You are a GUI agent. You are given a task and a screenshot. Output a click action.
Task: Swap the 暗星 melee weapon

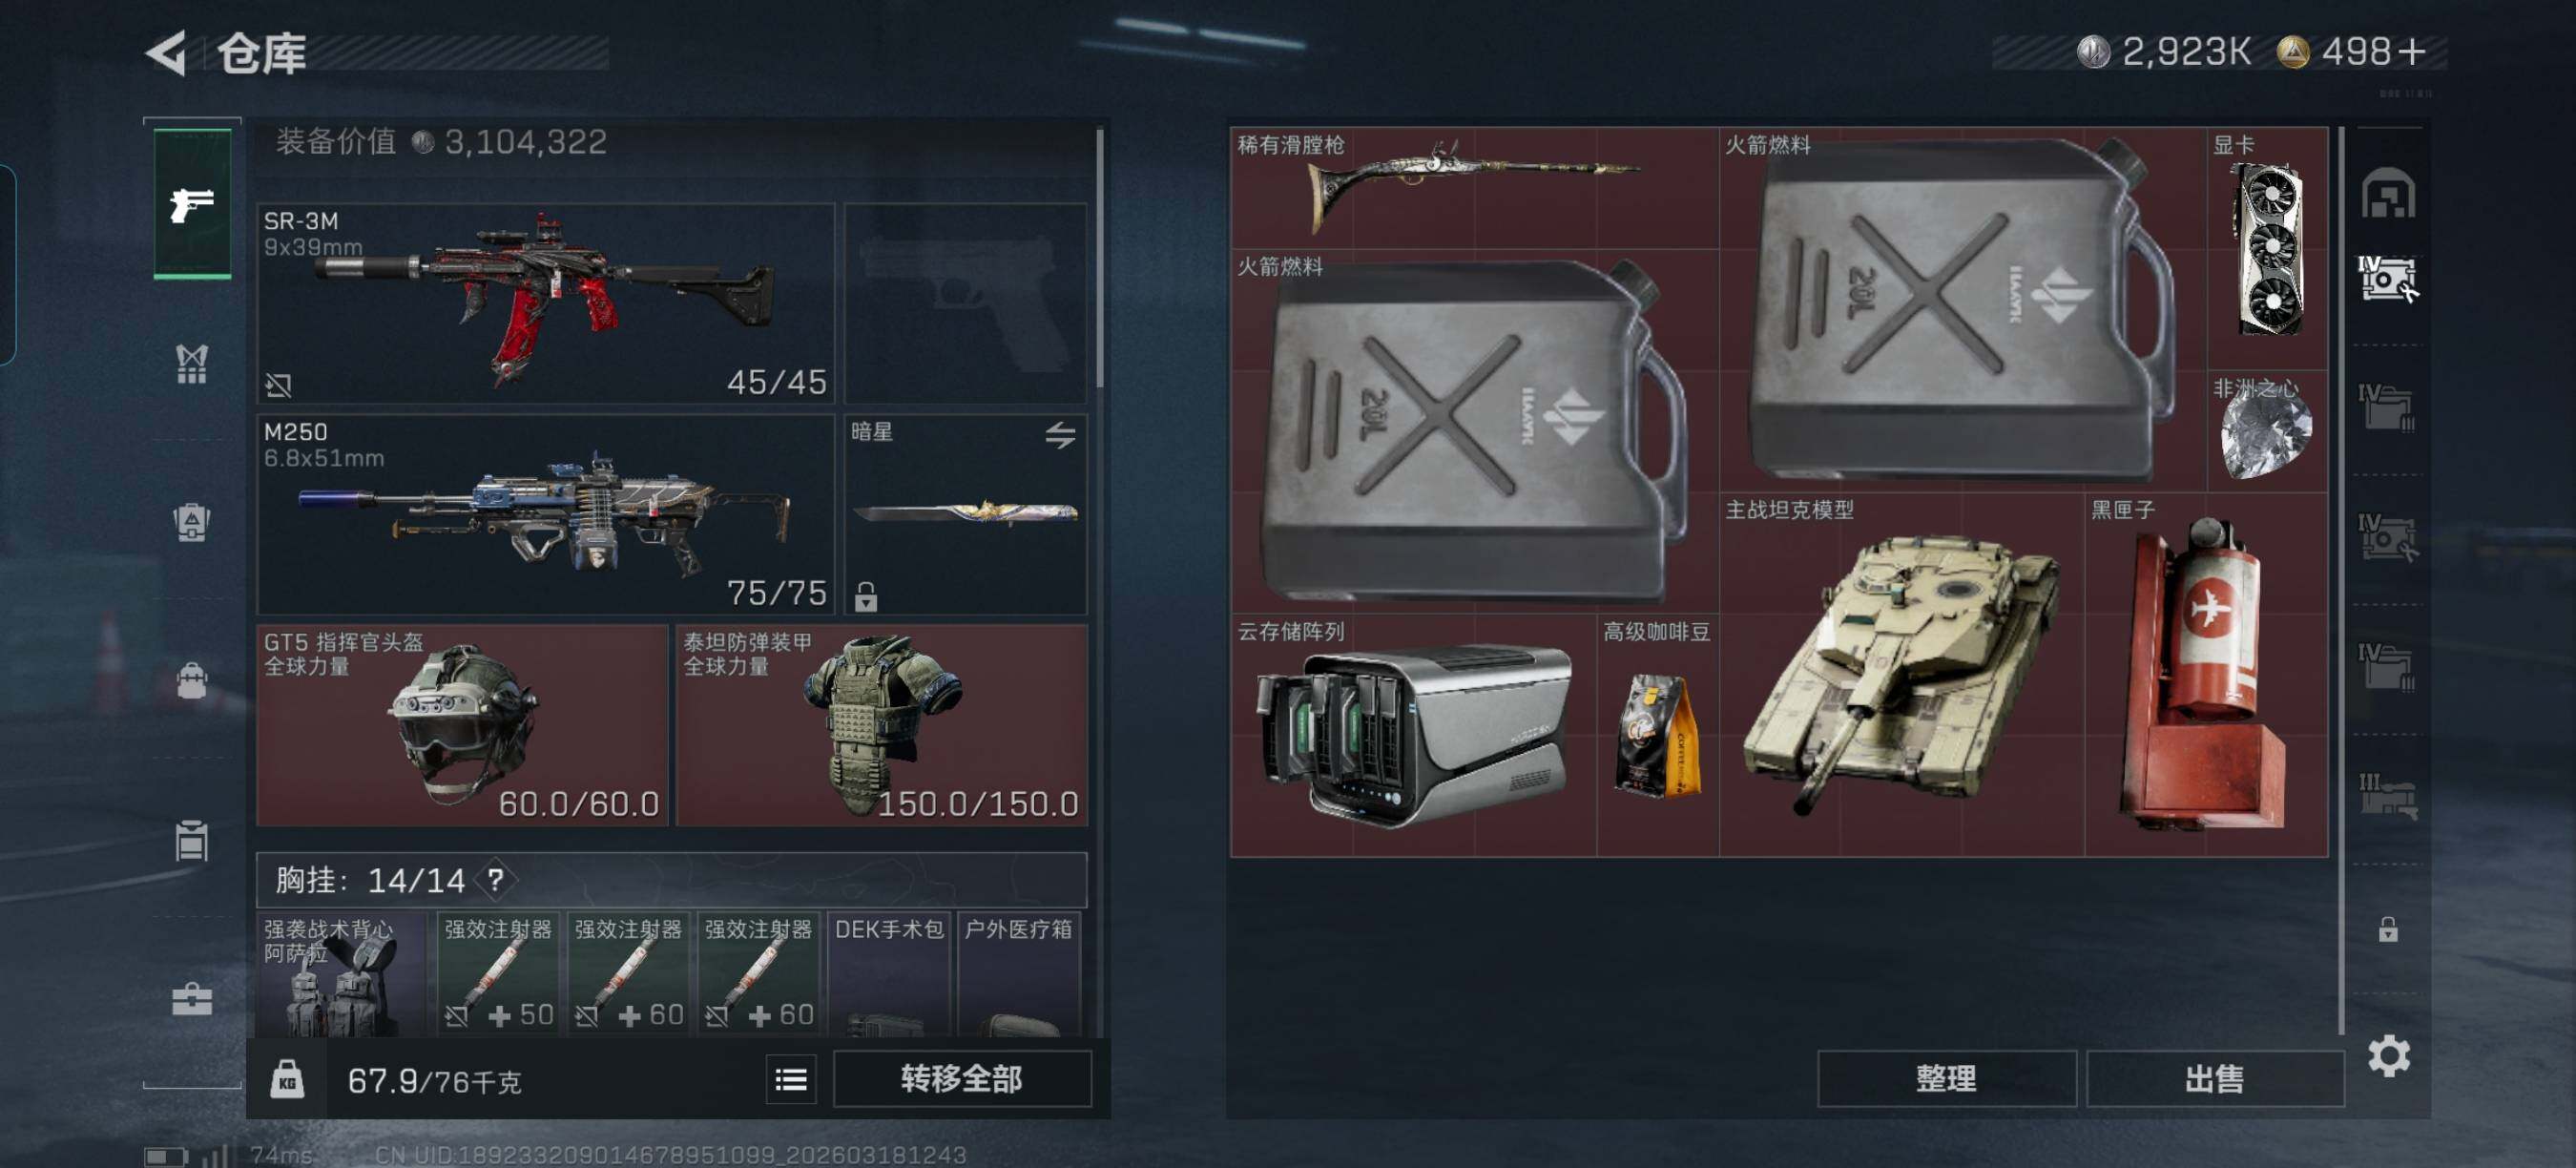click(x=1060, y=435)
